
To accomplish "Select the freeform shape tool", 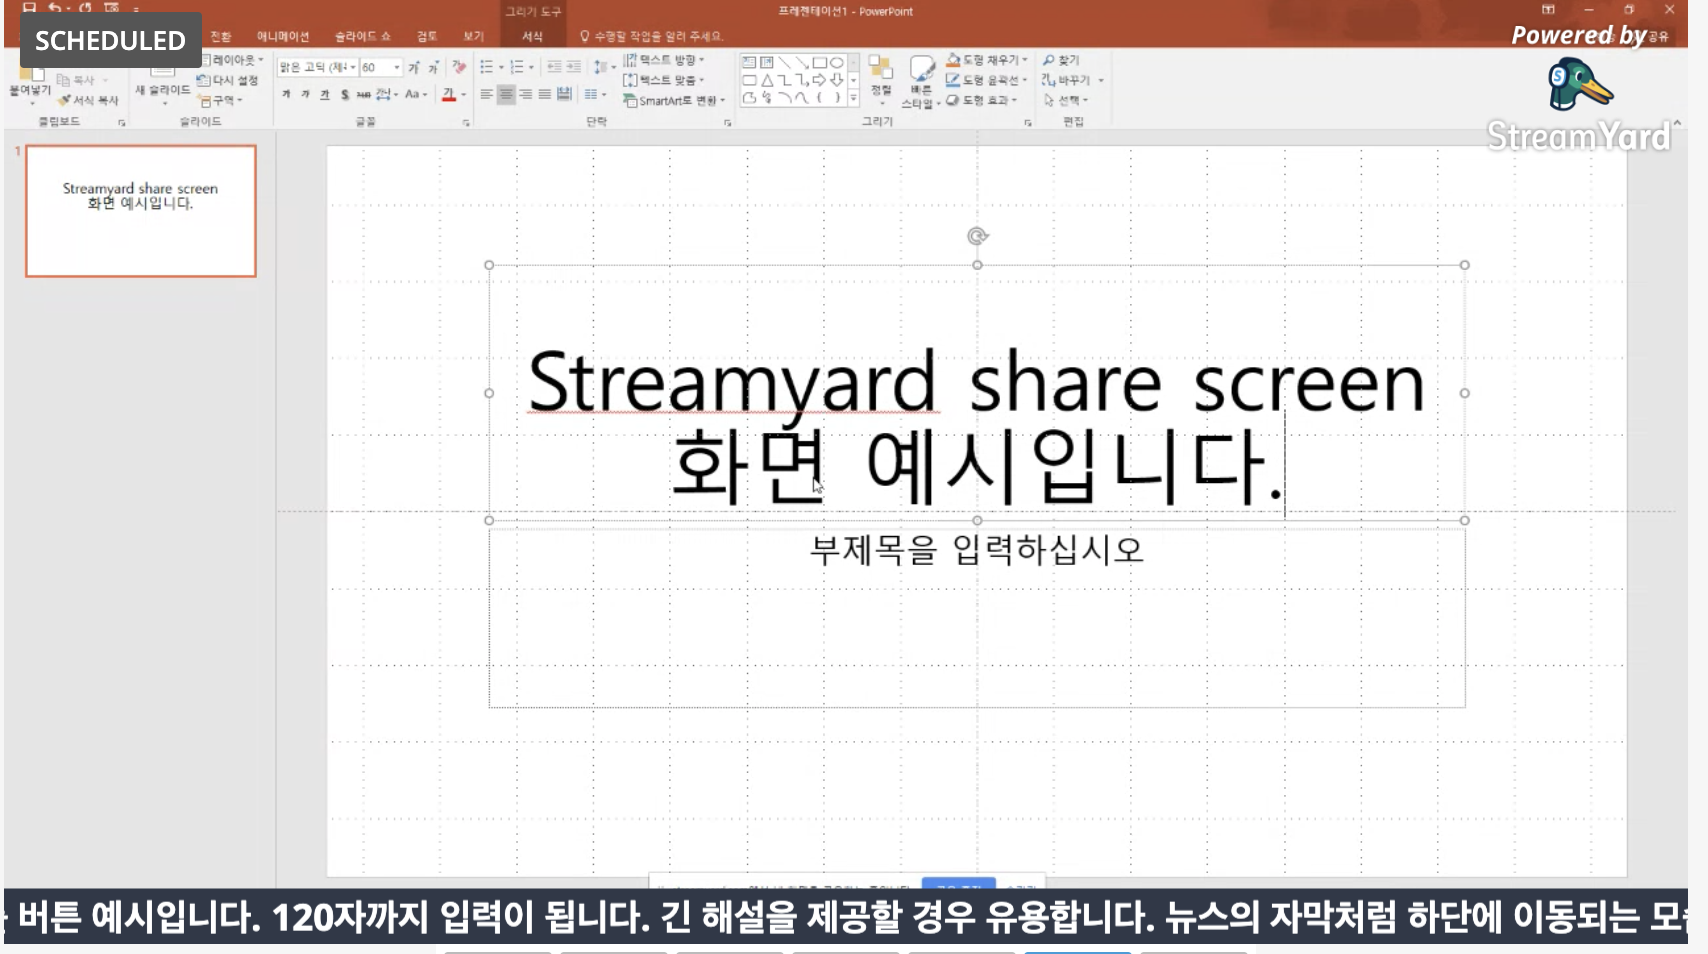I will (749, 97).
